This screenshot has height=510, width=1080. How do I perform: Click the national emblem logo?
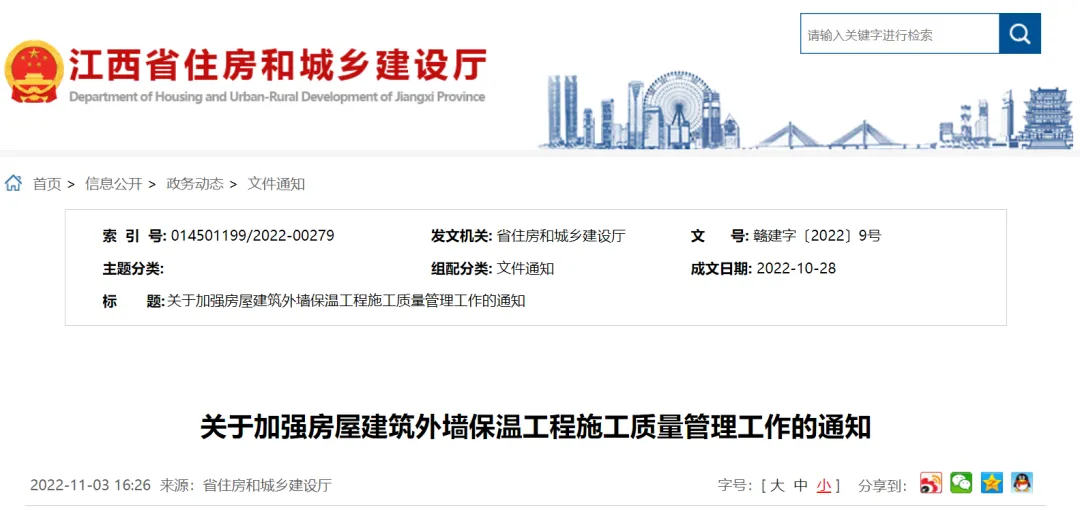click(x=34, y=72)
